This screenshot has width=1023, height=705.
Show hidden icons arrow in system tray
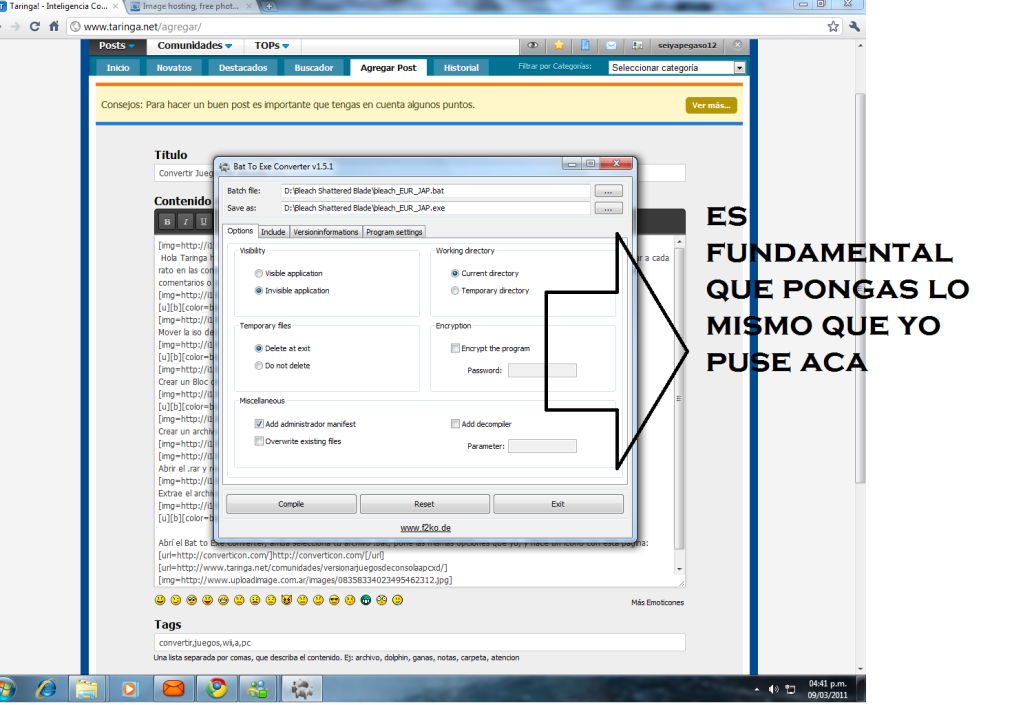coord(757,689)
